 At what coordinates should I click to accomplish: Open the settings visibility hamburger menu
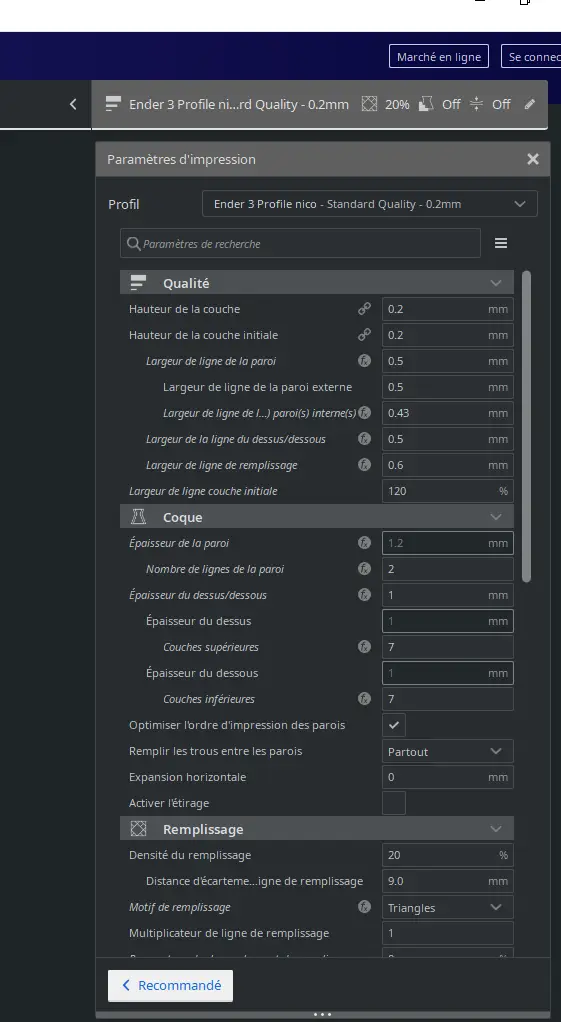click(500, 243)
